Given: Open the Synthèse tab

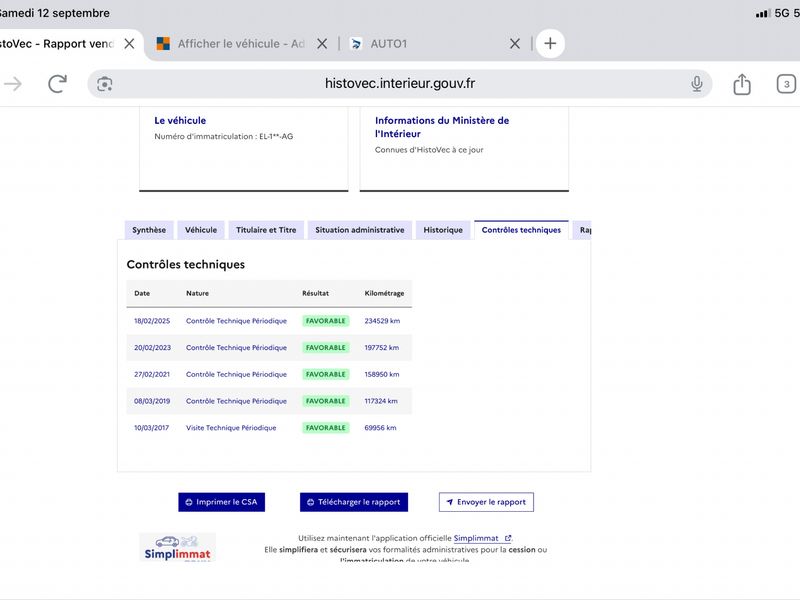Looking at the screenshot, I should [x=149, y=230].
